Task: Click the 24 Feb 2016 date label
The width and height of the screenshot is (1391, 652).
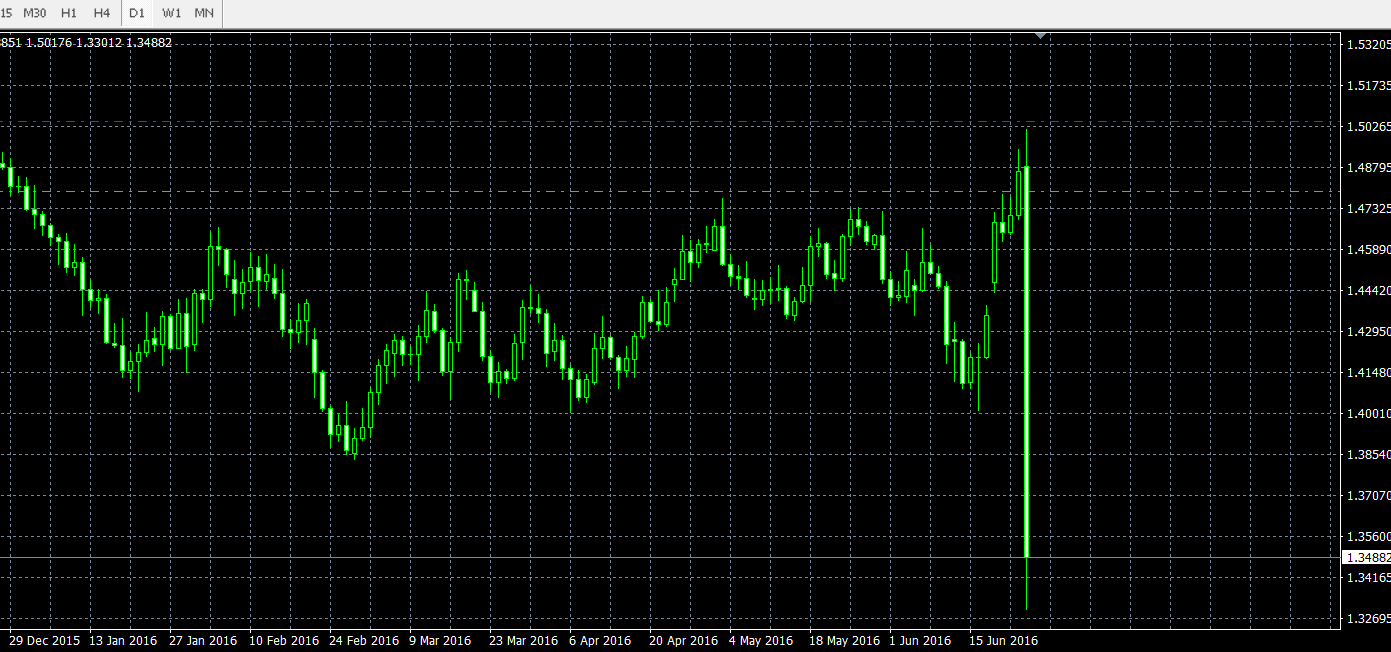Action: click(363, 641)
